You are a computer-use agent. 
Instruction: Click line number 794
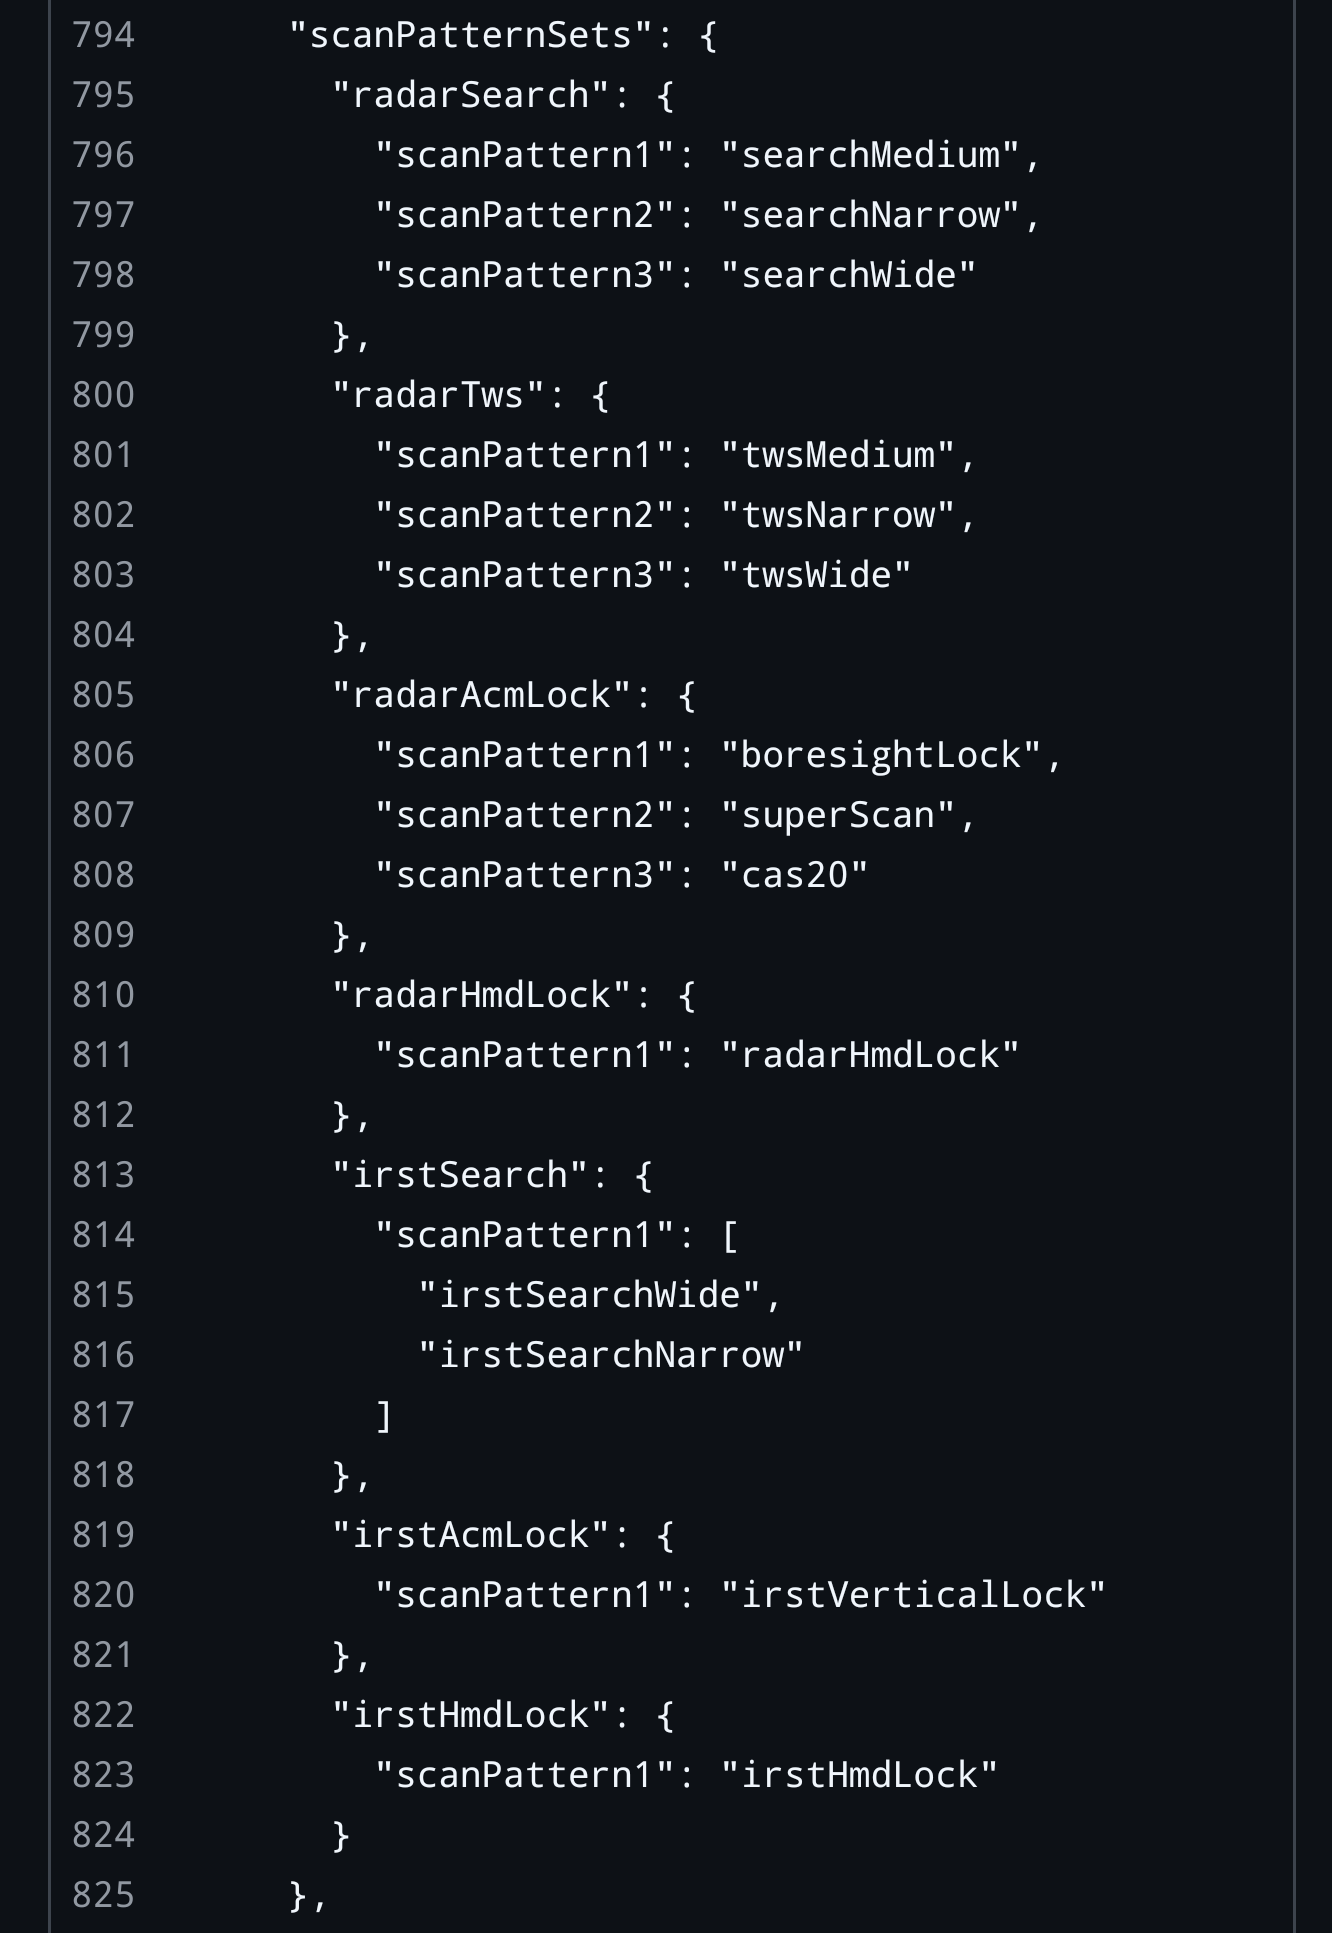[x=103, y=36]
